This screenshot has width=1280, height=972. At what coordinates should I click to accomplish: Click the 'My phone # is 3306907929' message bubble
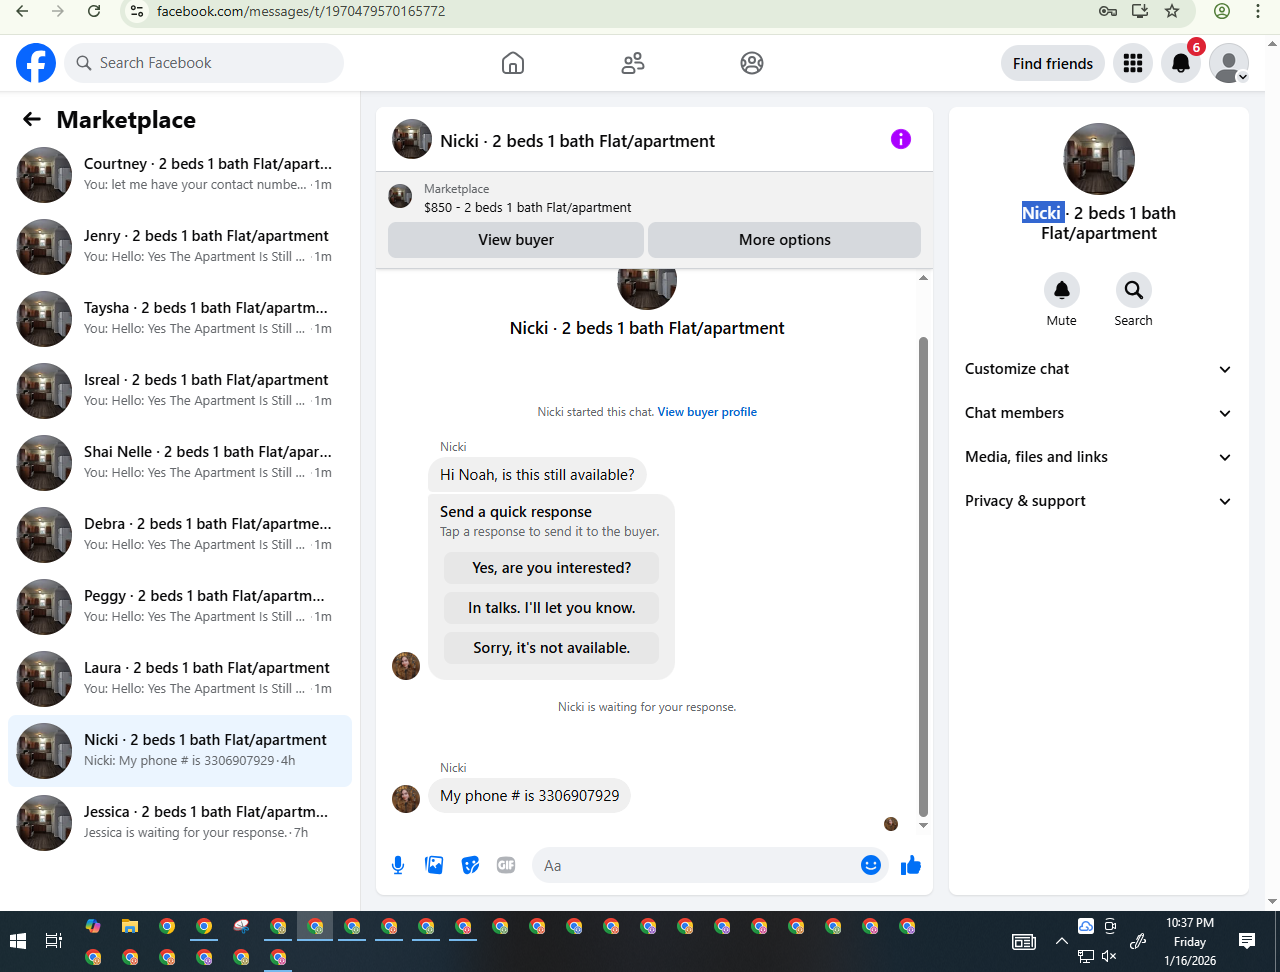530,796
